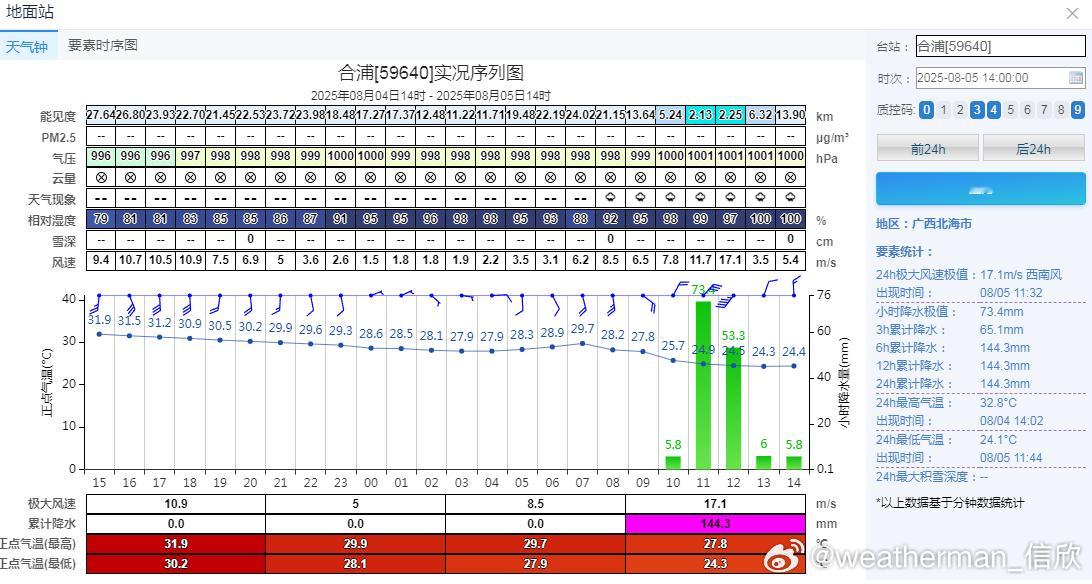Switch to the 天气钟 tab

tap(26, 47)
